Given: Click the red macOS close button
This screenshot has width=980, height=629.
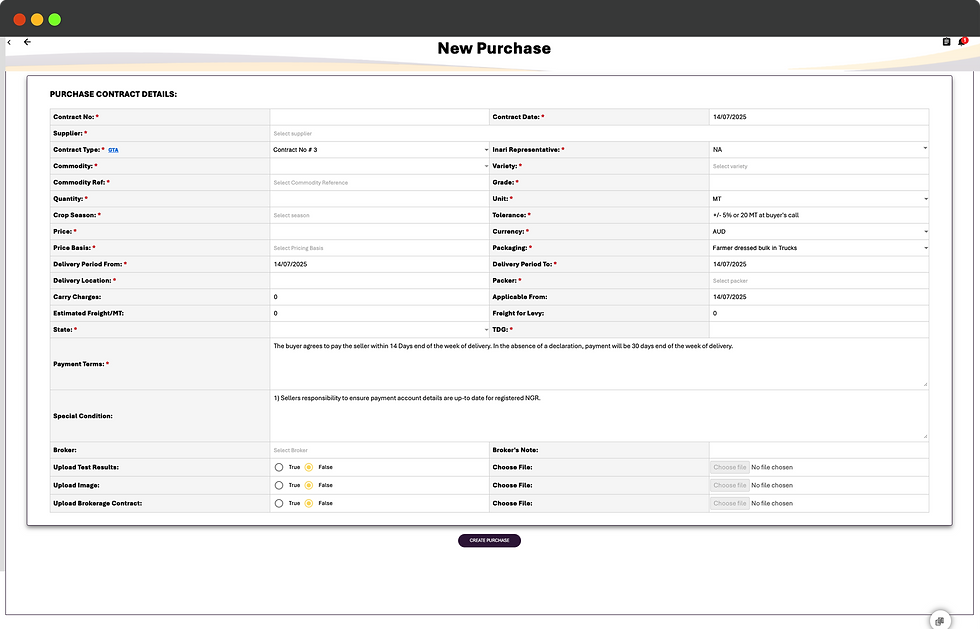Looking at the screenshot, I should (20, 19).
